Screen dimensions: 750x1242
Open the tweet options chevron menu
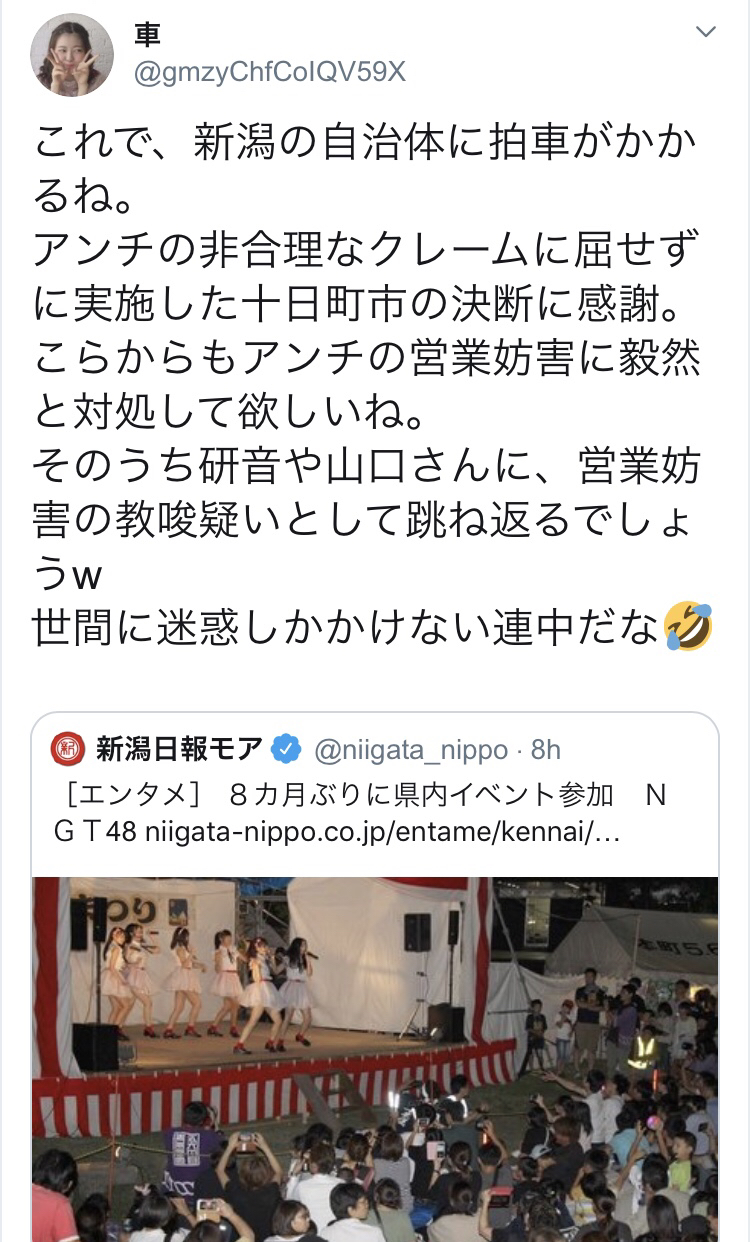pyautogui.click(x=706, y=33)
